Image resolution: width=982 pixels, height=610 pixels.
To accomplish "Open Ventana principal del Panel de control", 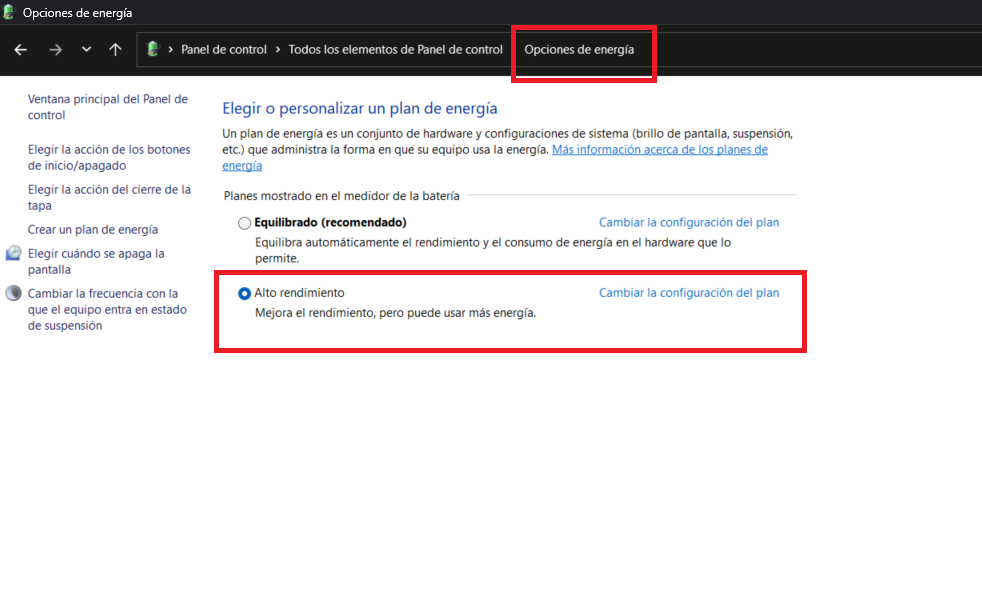I will coord(108,107).
